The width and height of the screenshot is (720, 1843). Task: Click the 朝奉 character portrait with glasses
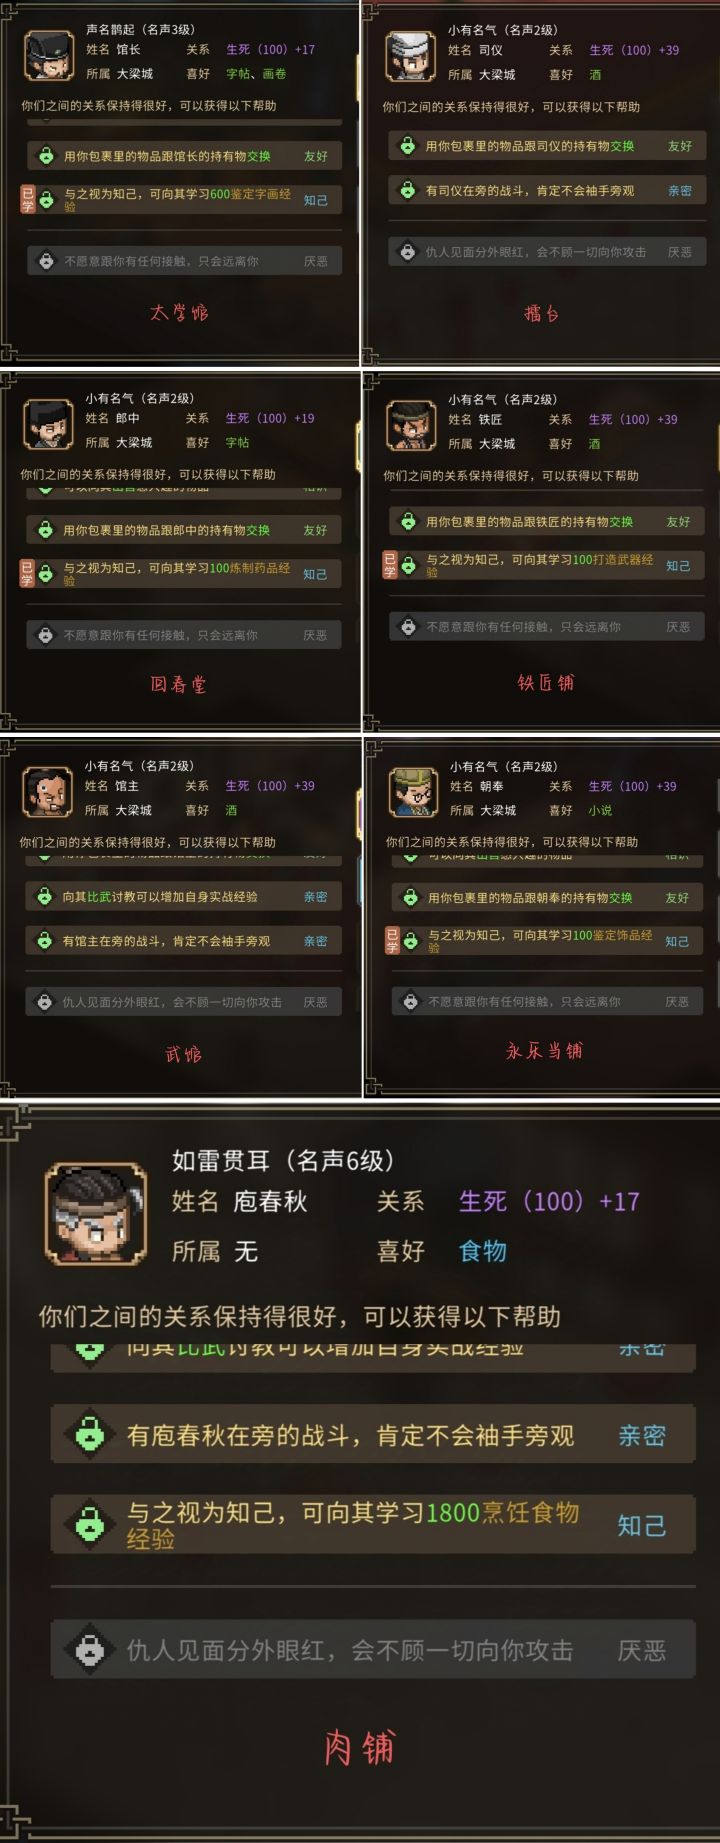point(412,793)
